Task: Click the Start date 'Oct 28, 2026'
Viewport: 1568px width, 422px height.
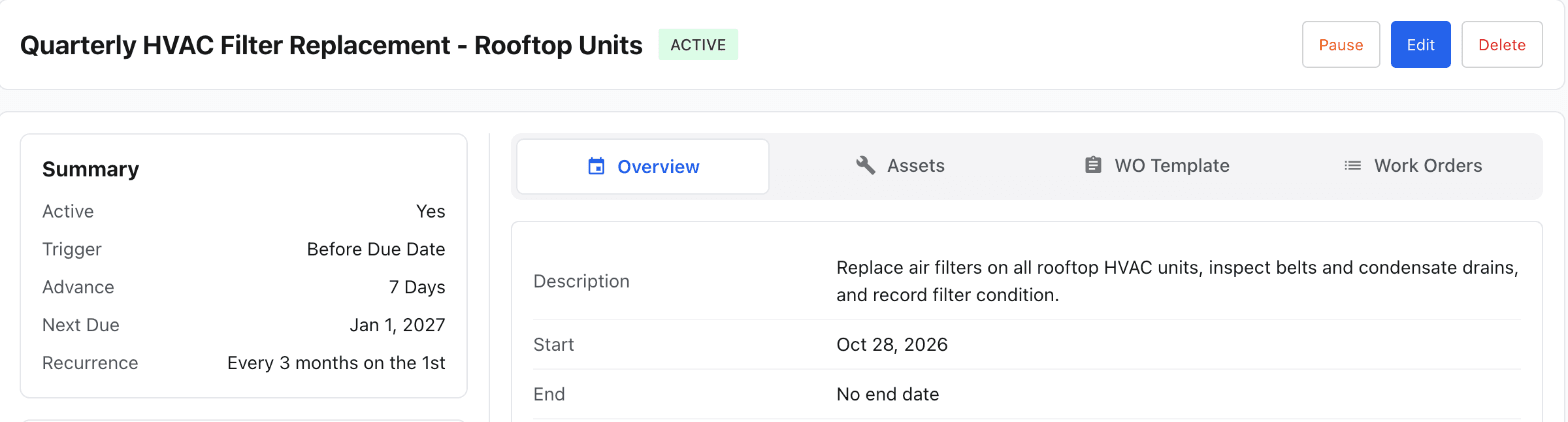Action: [x=892, y=345]
